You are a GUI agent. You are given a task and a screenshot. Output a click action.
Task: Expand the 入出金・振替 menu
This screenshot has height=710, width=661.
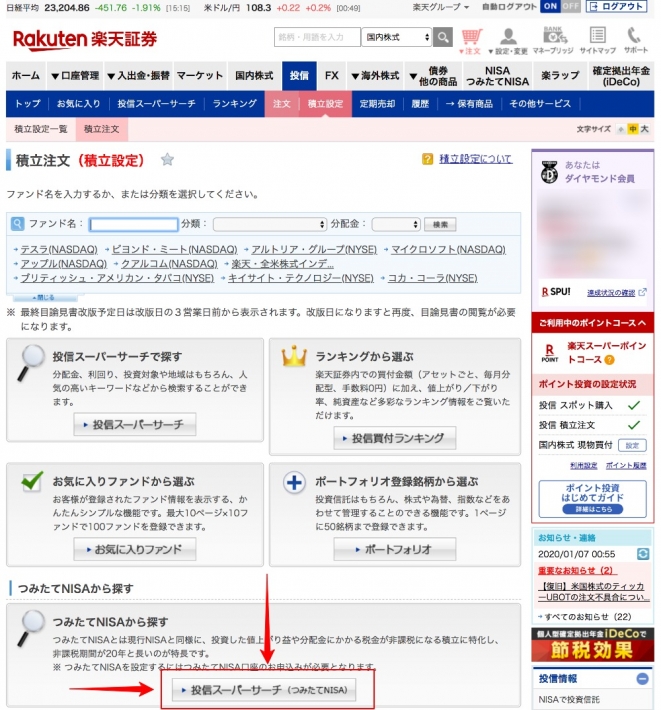138,76
